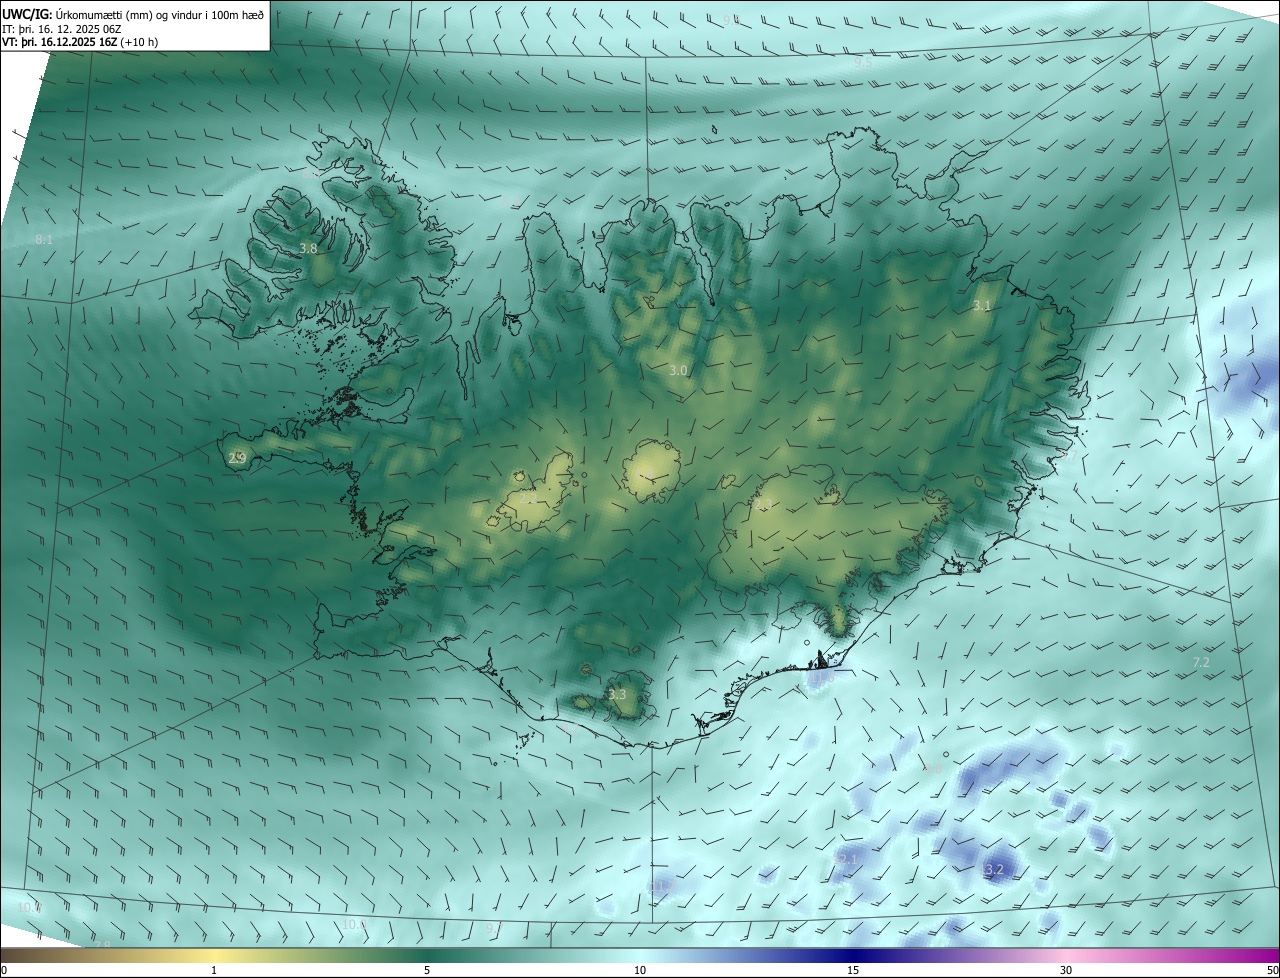Click the 30 label on the color scale

1066,970
